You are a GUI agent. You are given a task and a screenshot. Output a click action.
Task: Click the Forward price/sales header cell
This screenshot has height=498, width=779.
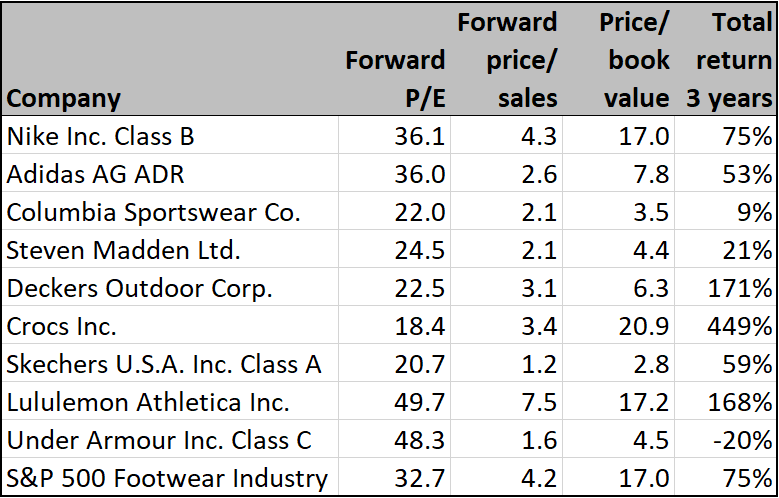point(507,59)
